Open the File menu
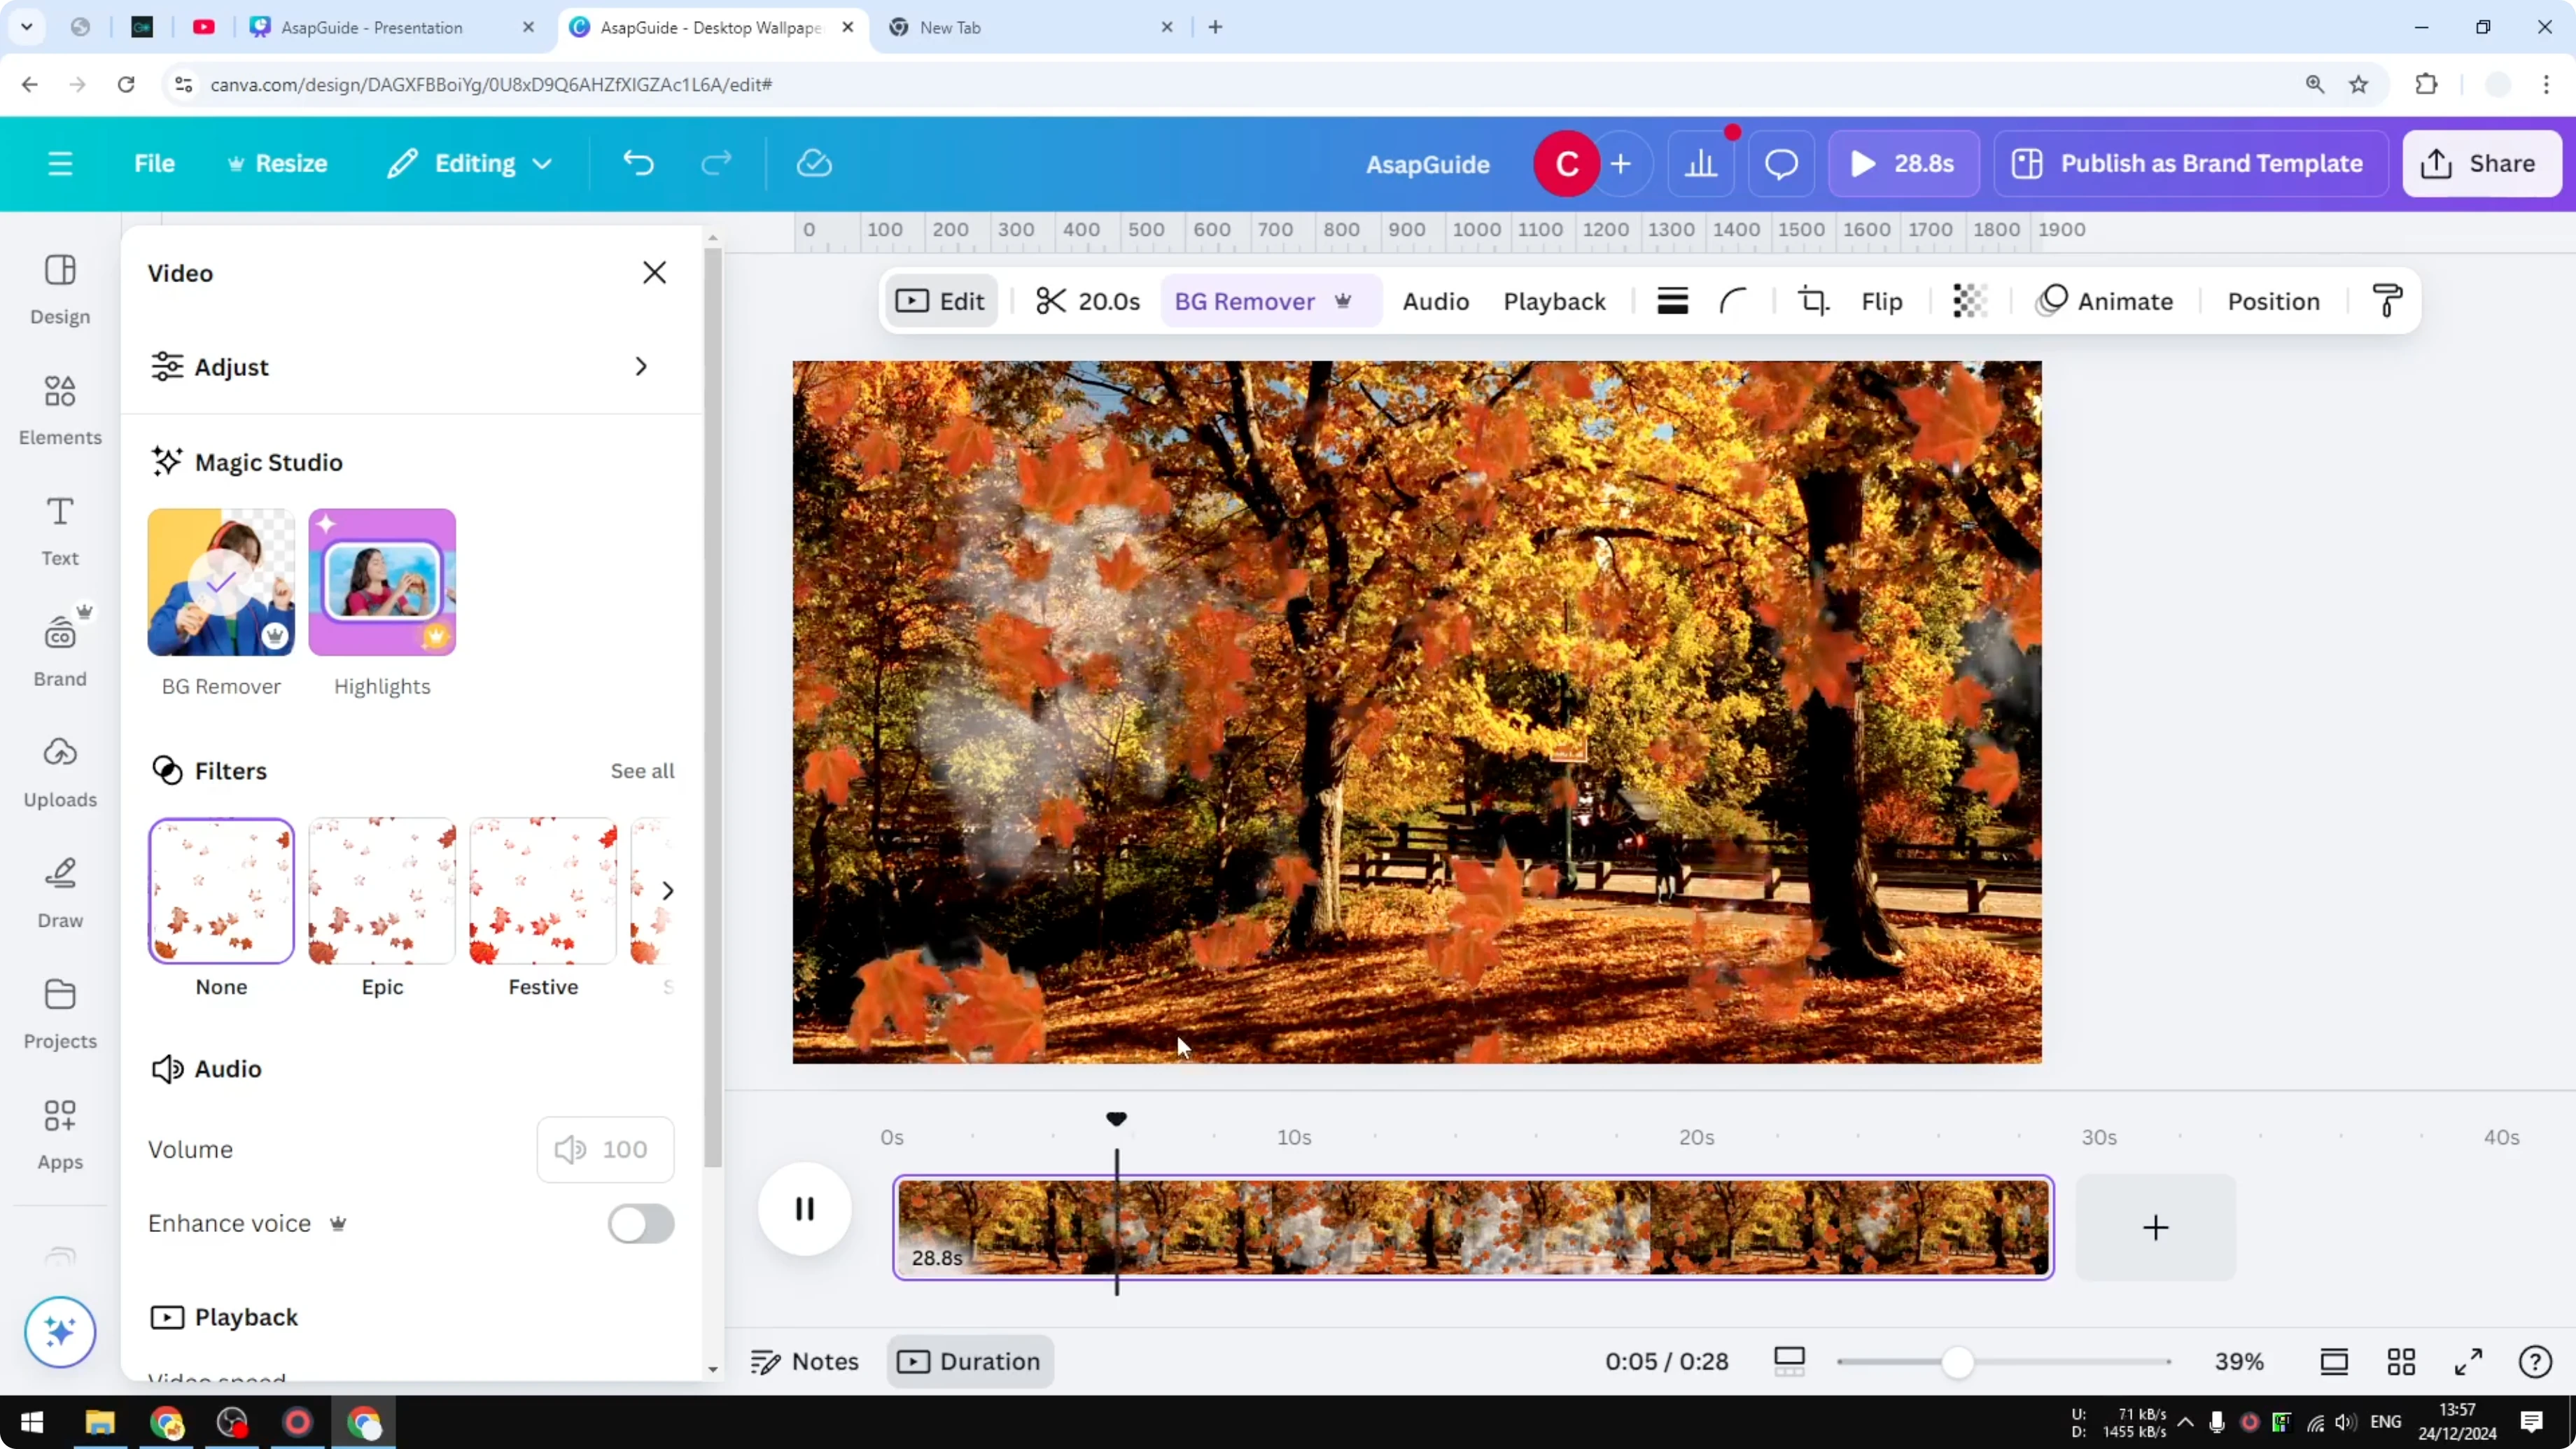2576x1449 pixels. 155,163
